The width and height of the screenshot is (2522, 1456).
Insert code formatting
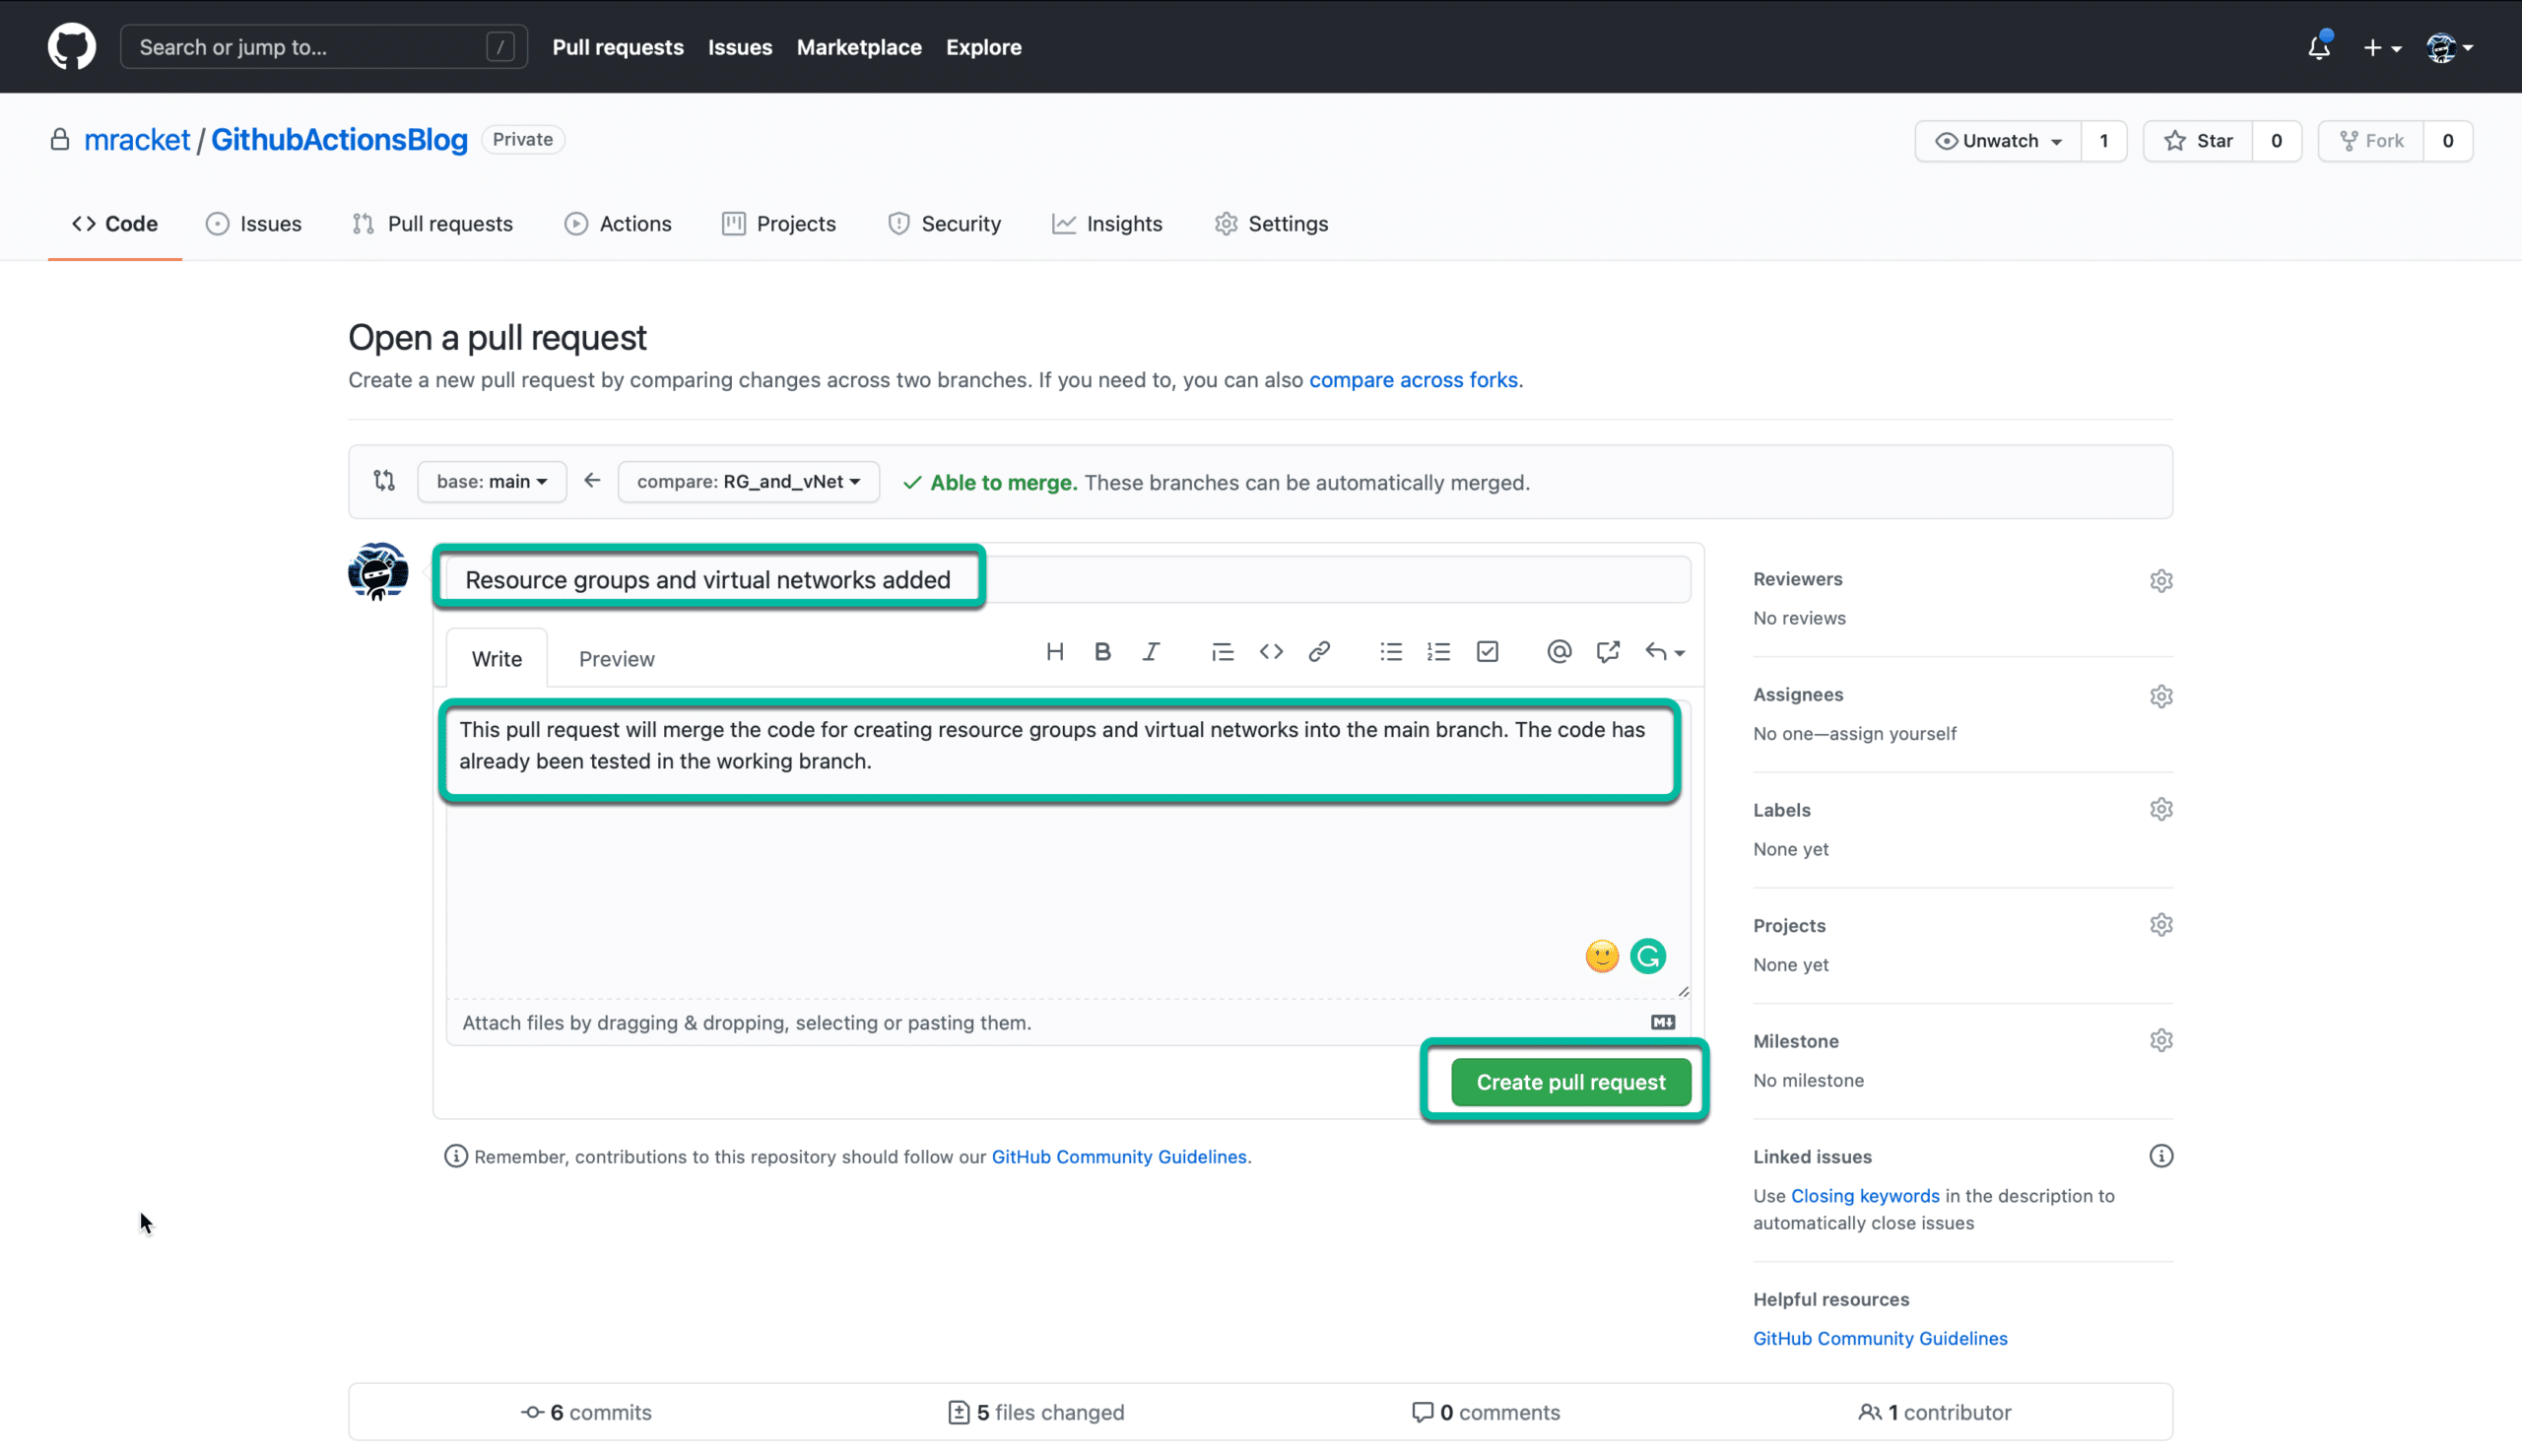(1271, 652)
